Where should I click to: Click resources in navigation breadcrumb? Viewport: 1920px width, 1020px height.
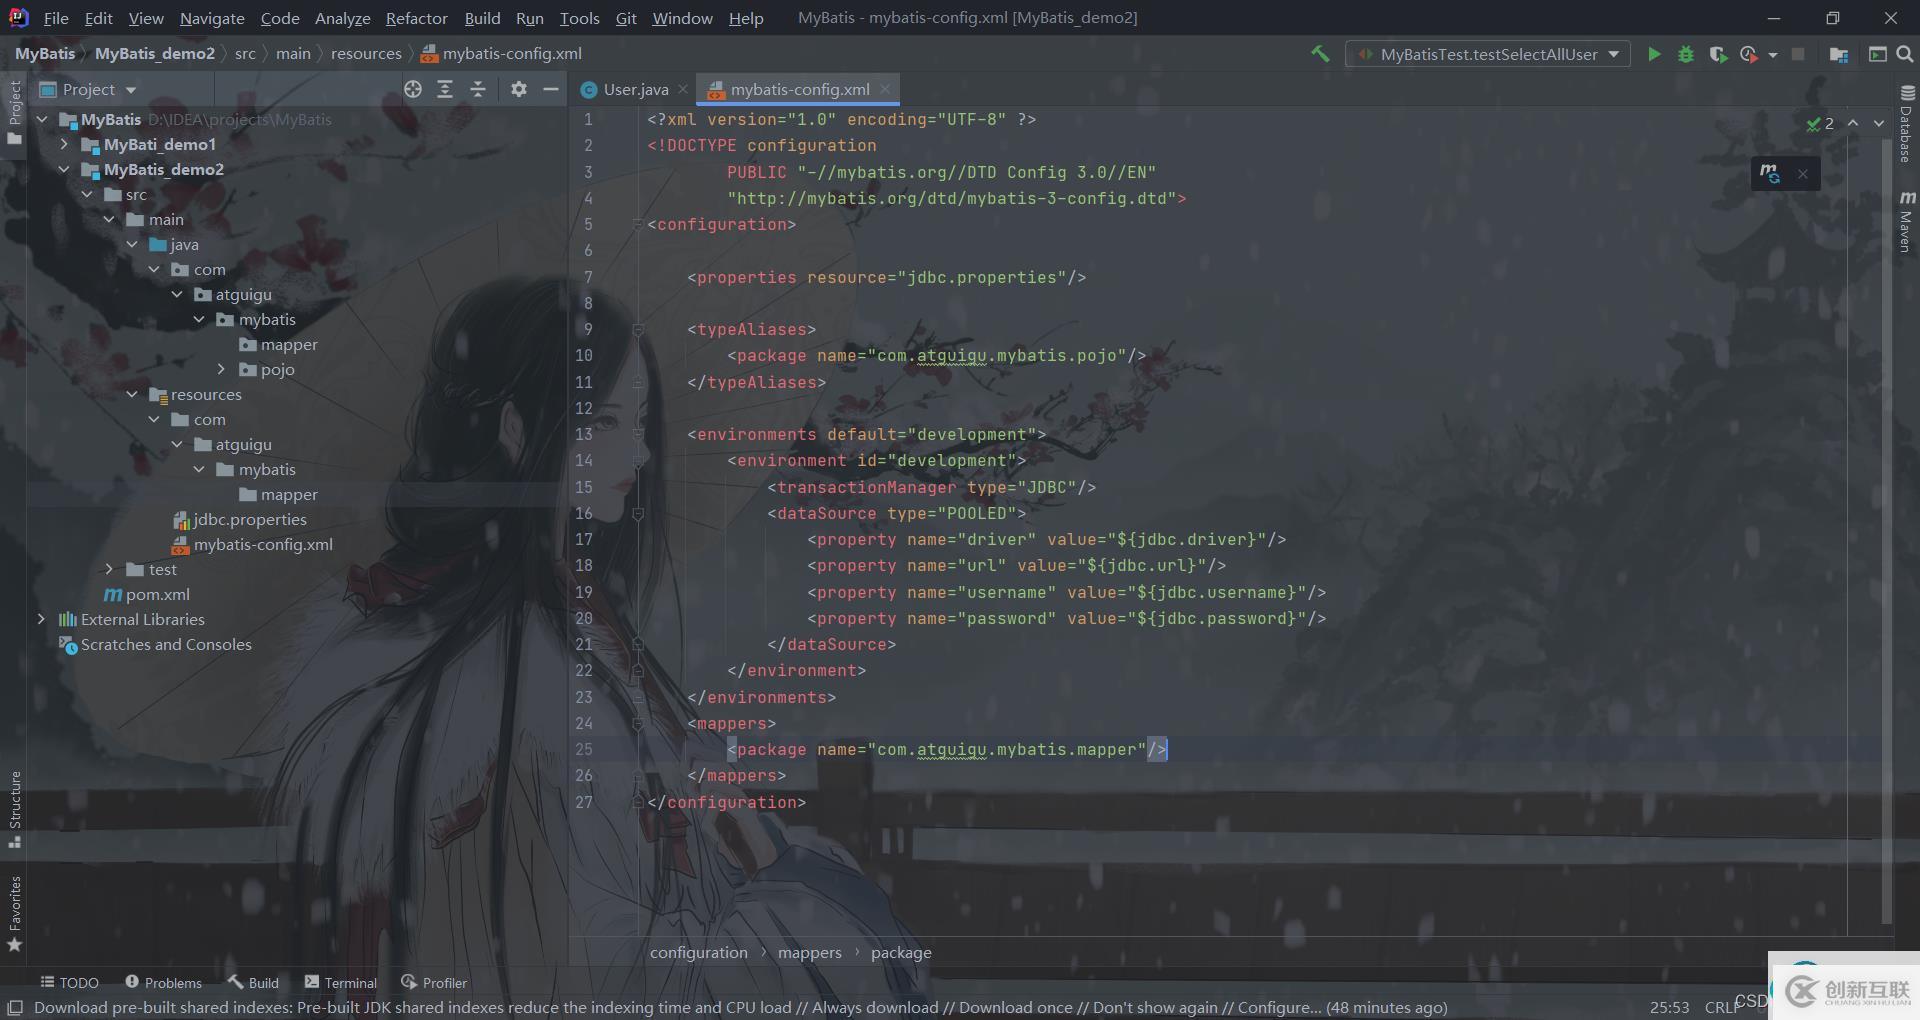[x=366, y=54]
